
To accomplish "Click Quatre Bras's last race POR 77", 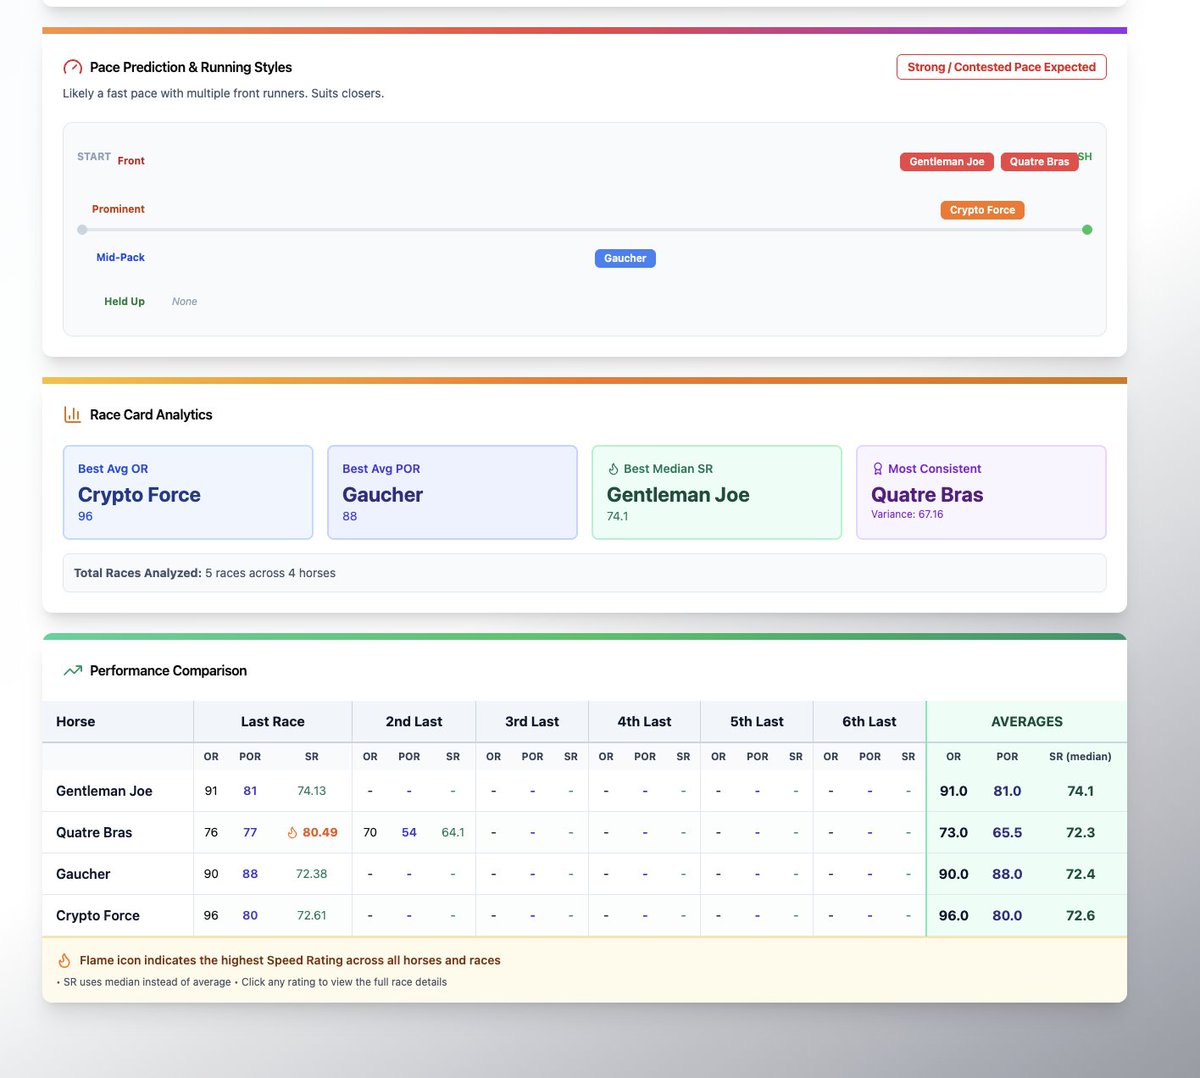I will pos(250,832).
